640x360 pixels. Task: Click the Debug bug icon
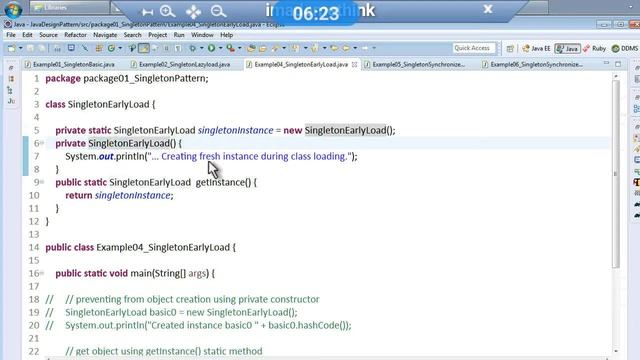tap(192, 48)
